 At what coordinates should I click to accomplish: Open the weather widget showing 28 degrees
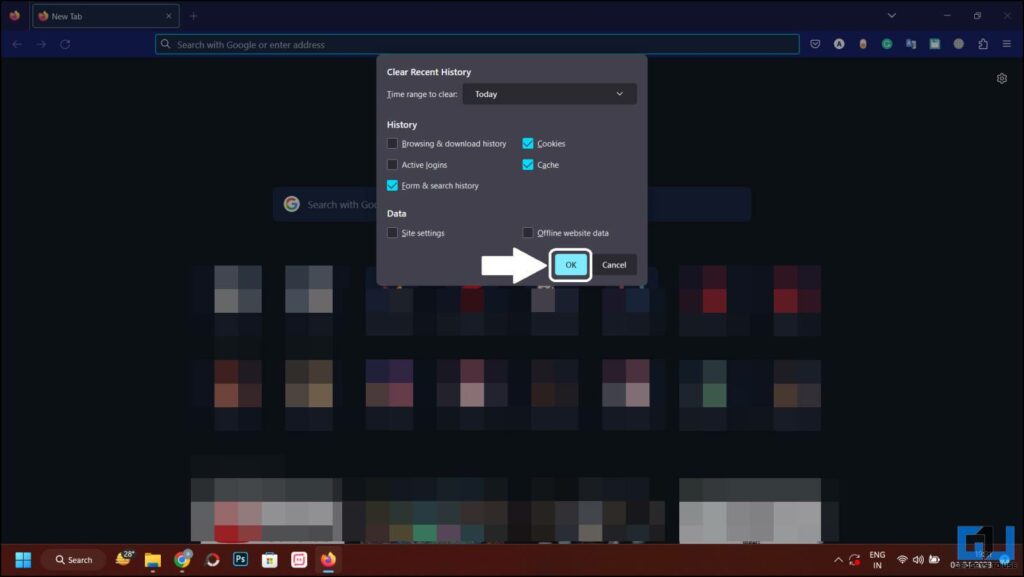[x=123, y=559]
